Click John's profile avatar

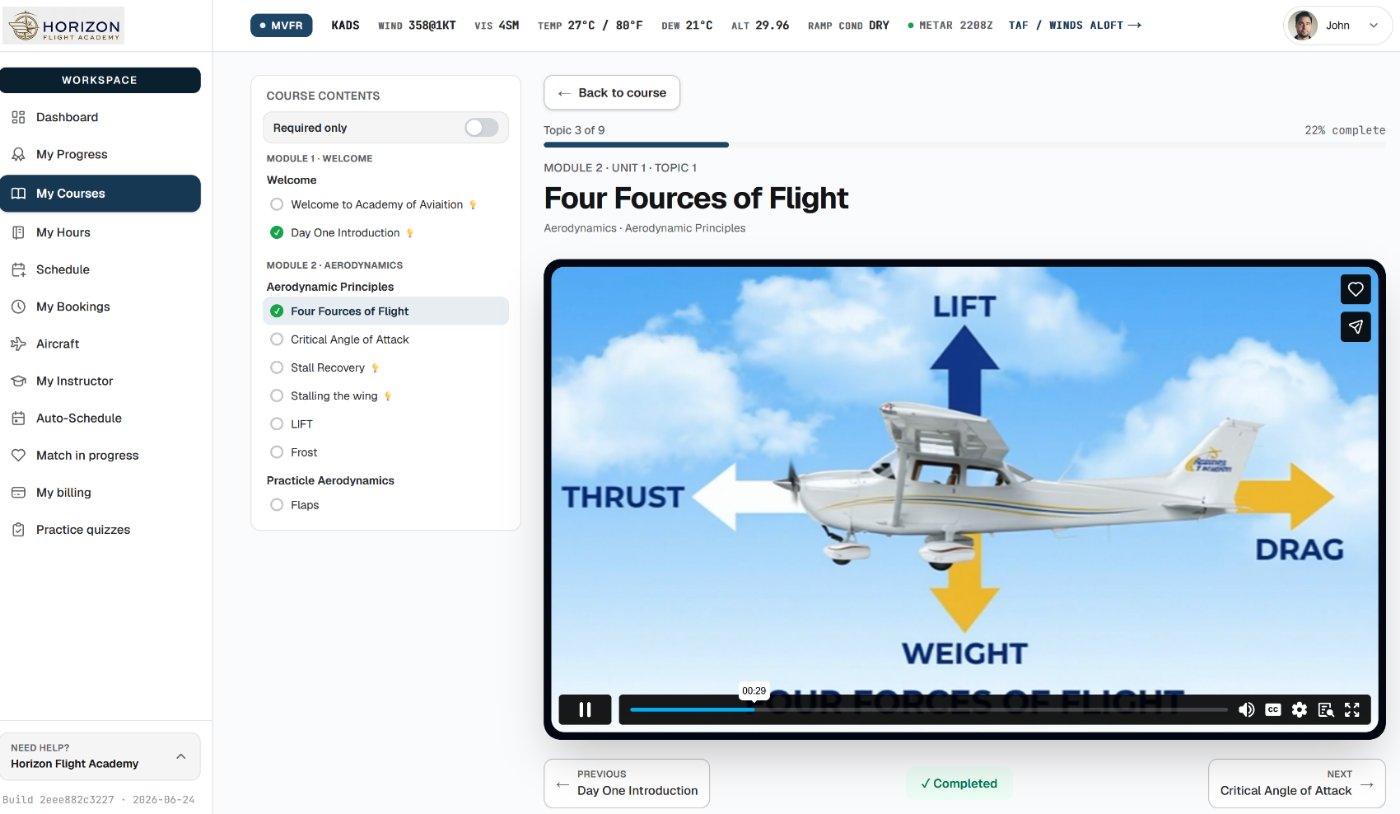tap(1303, 26)
